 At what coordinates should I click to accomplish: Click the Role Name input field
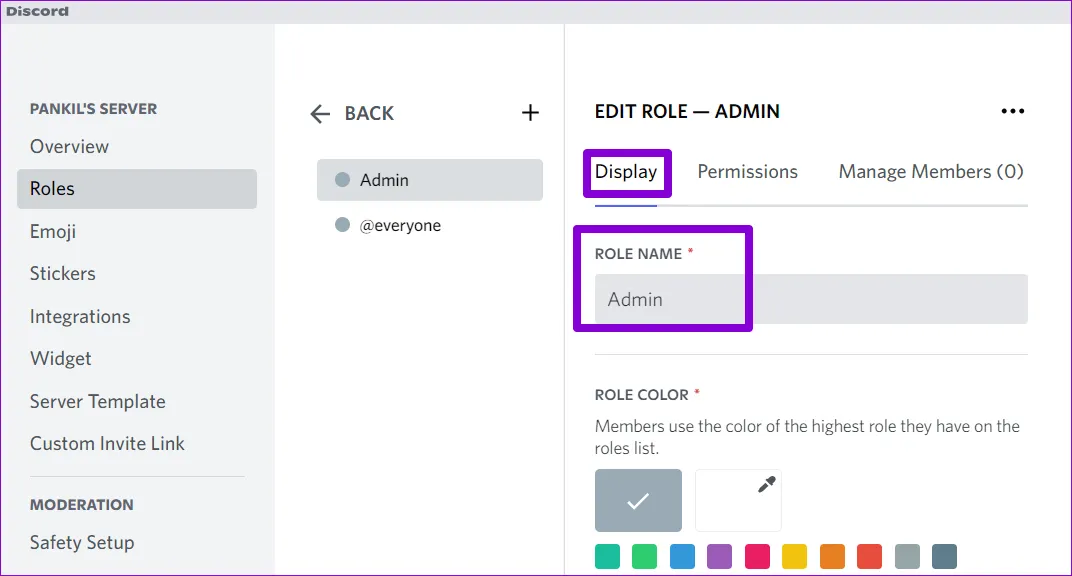pyautogui.click(x=810, y=299)
